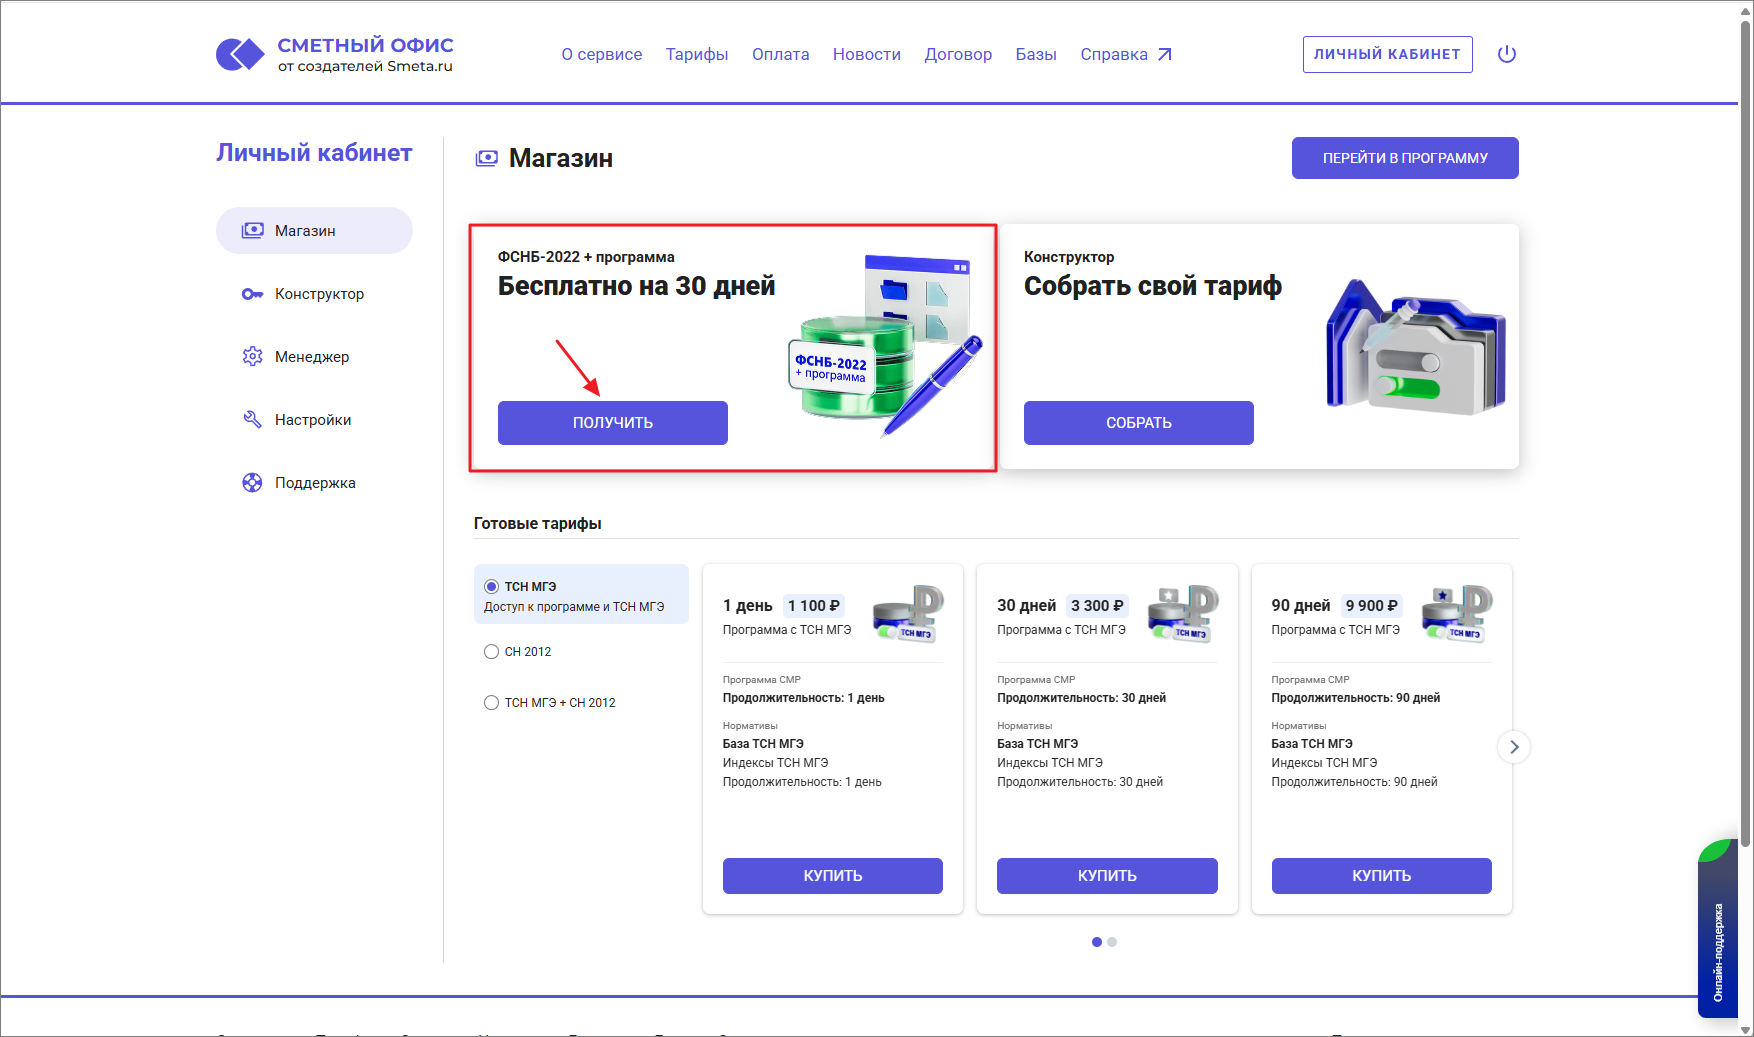Click the Менеджер gear icon
1754x1037 pixels.
coord(252,357)
